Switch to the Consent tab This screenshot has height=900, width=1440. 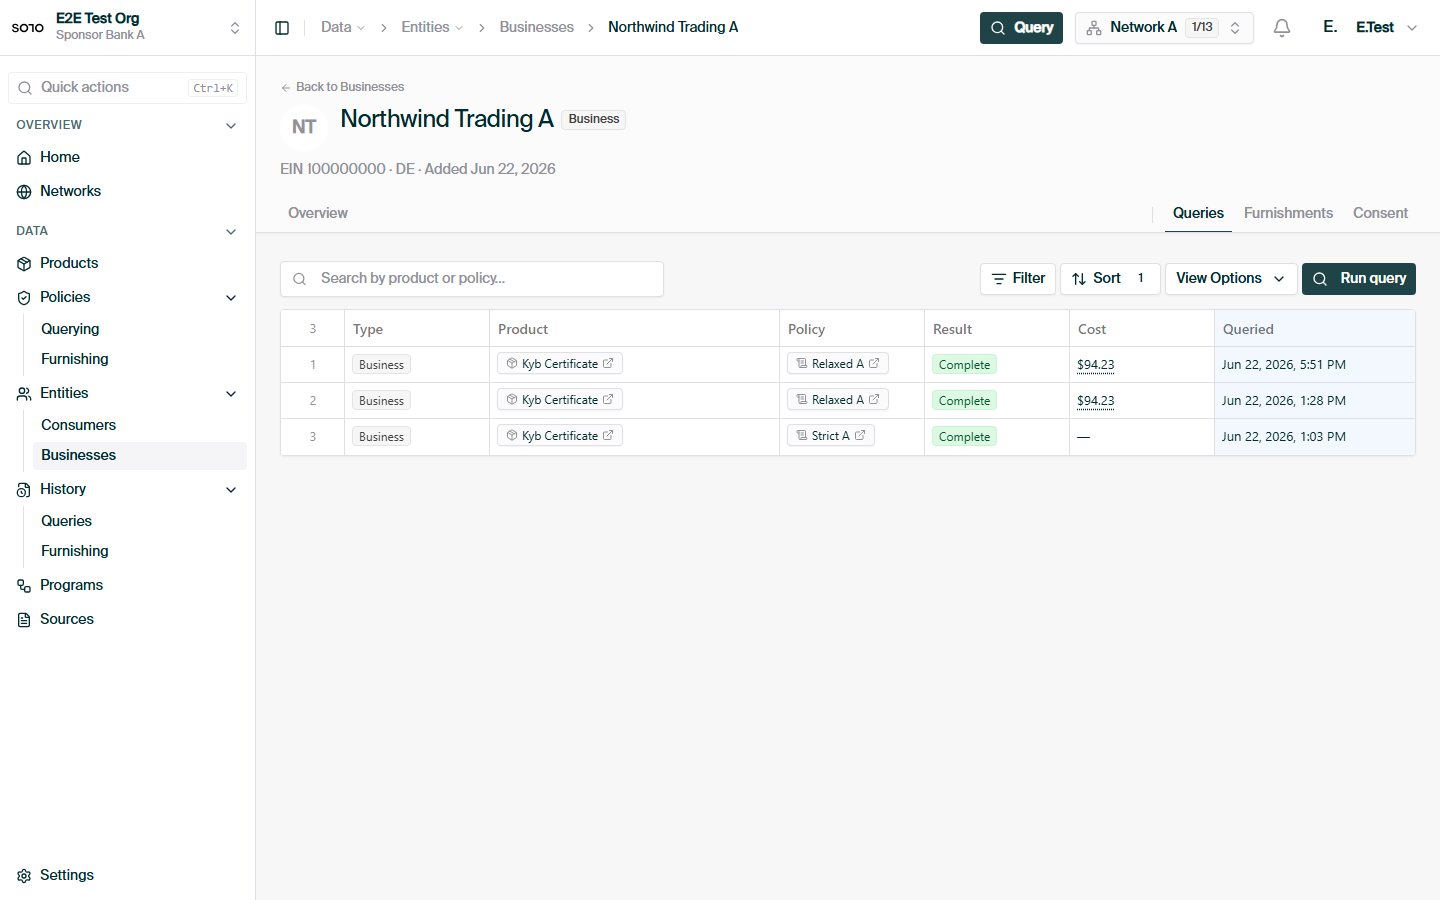[x=1380, y=213]
